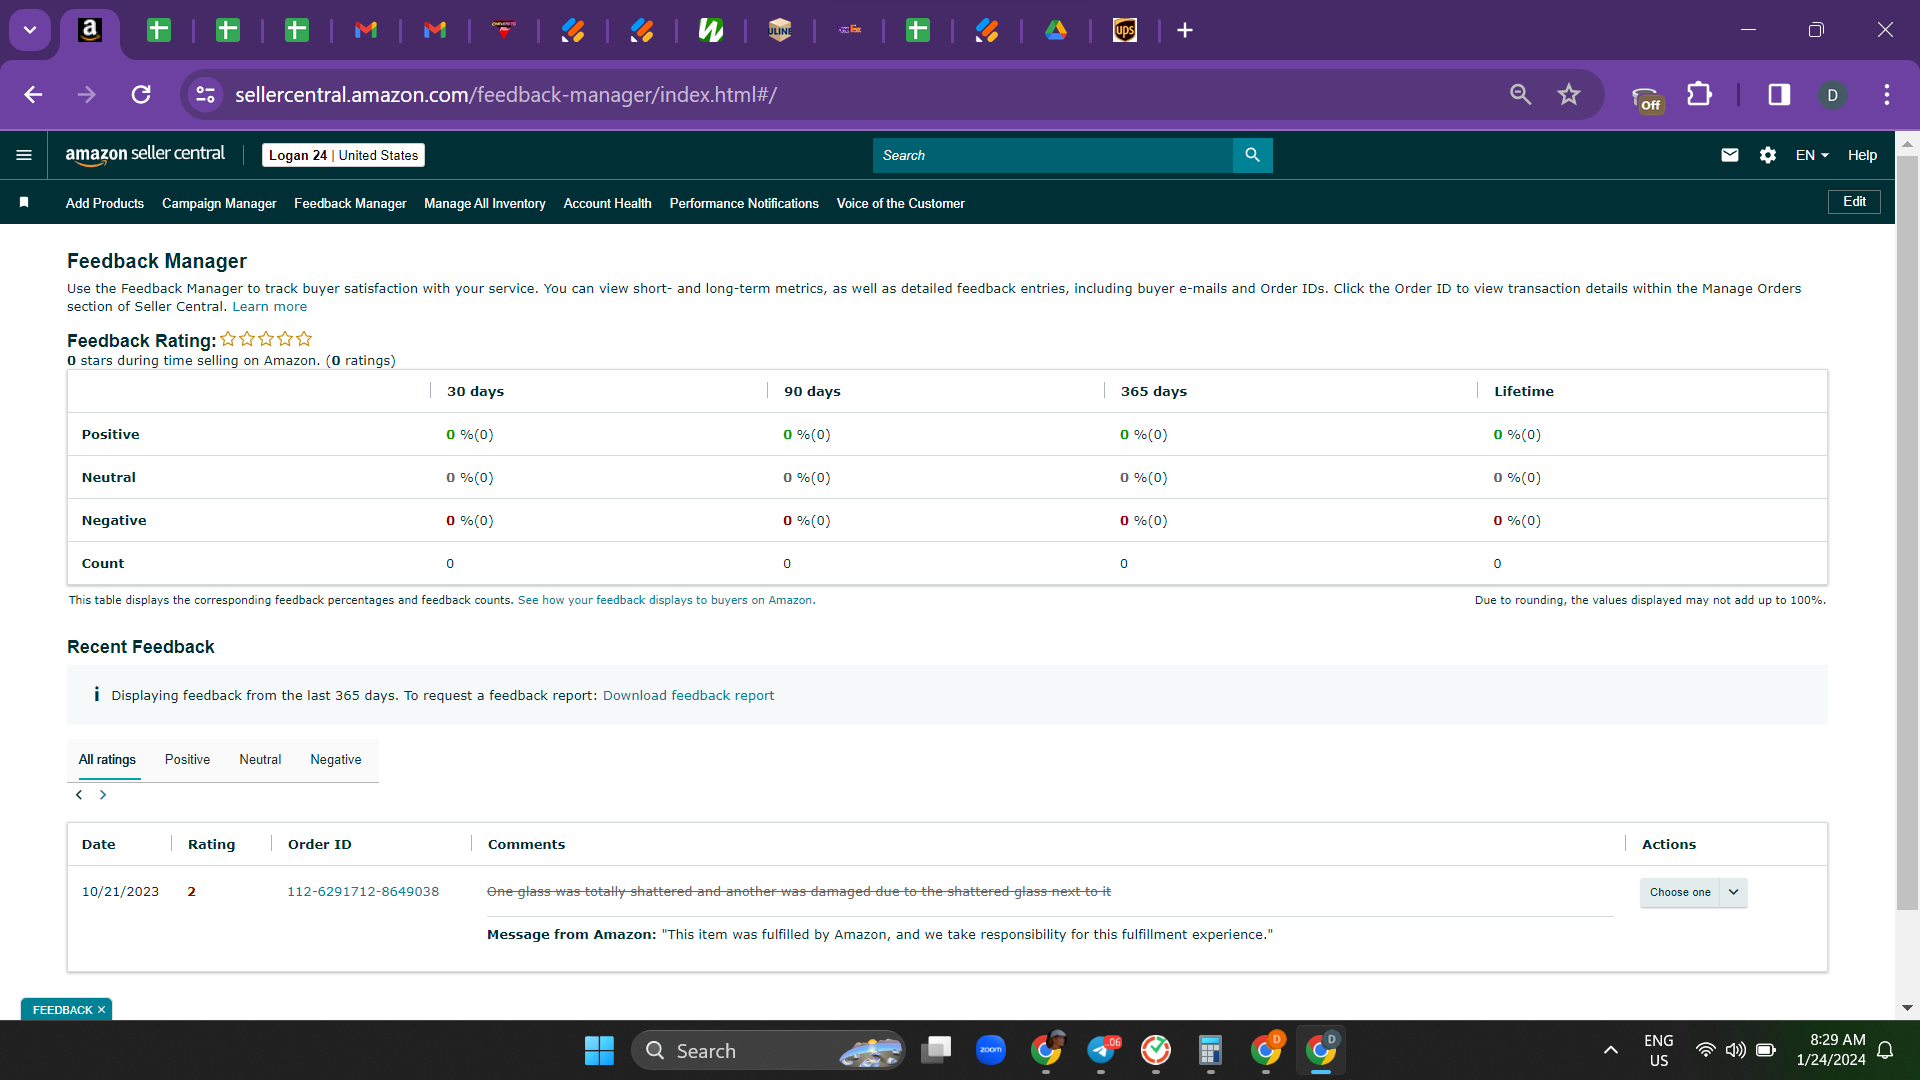Screen dimensions: 1920x1080
Task: Open the tab search dropdown arrow
Action: point(30,30)
